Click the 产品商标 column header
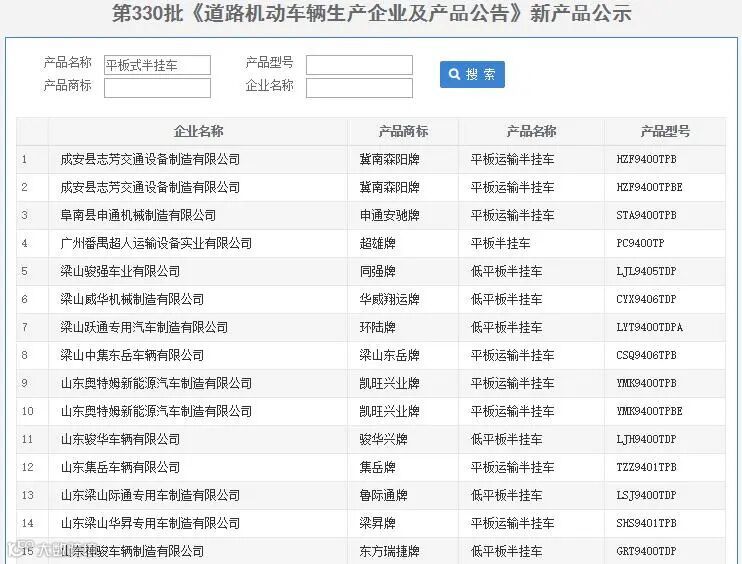Screen dimensions: 742x564 (403, 131)
